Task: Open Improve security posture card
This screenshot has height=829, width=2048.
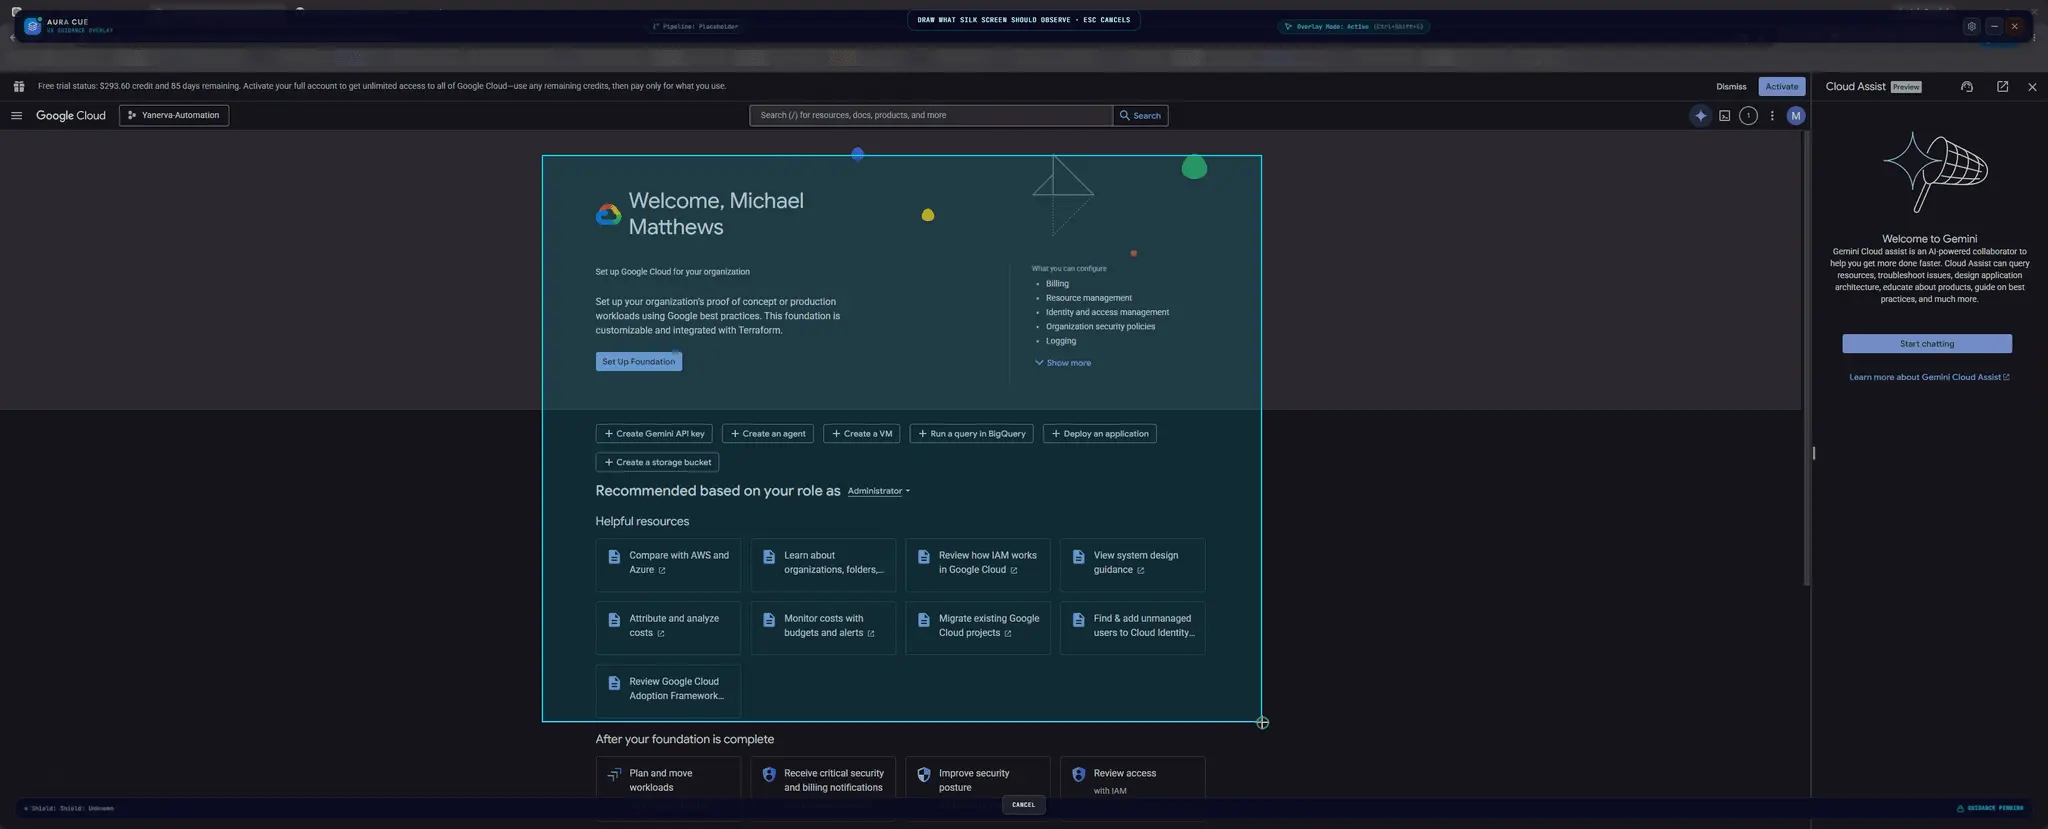Action: (978, 778)
